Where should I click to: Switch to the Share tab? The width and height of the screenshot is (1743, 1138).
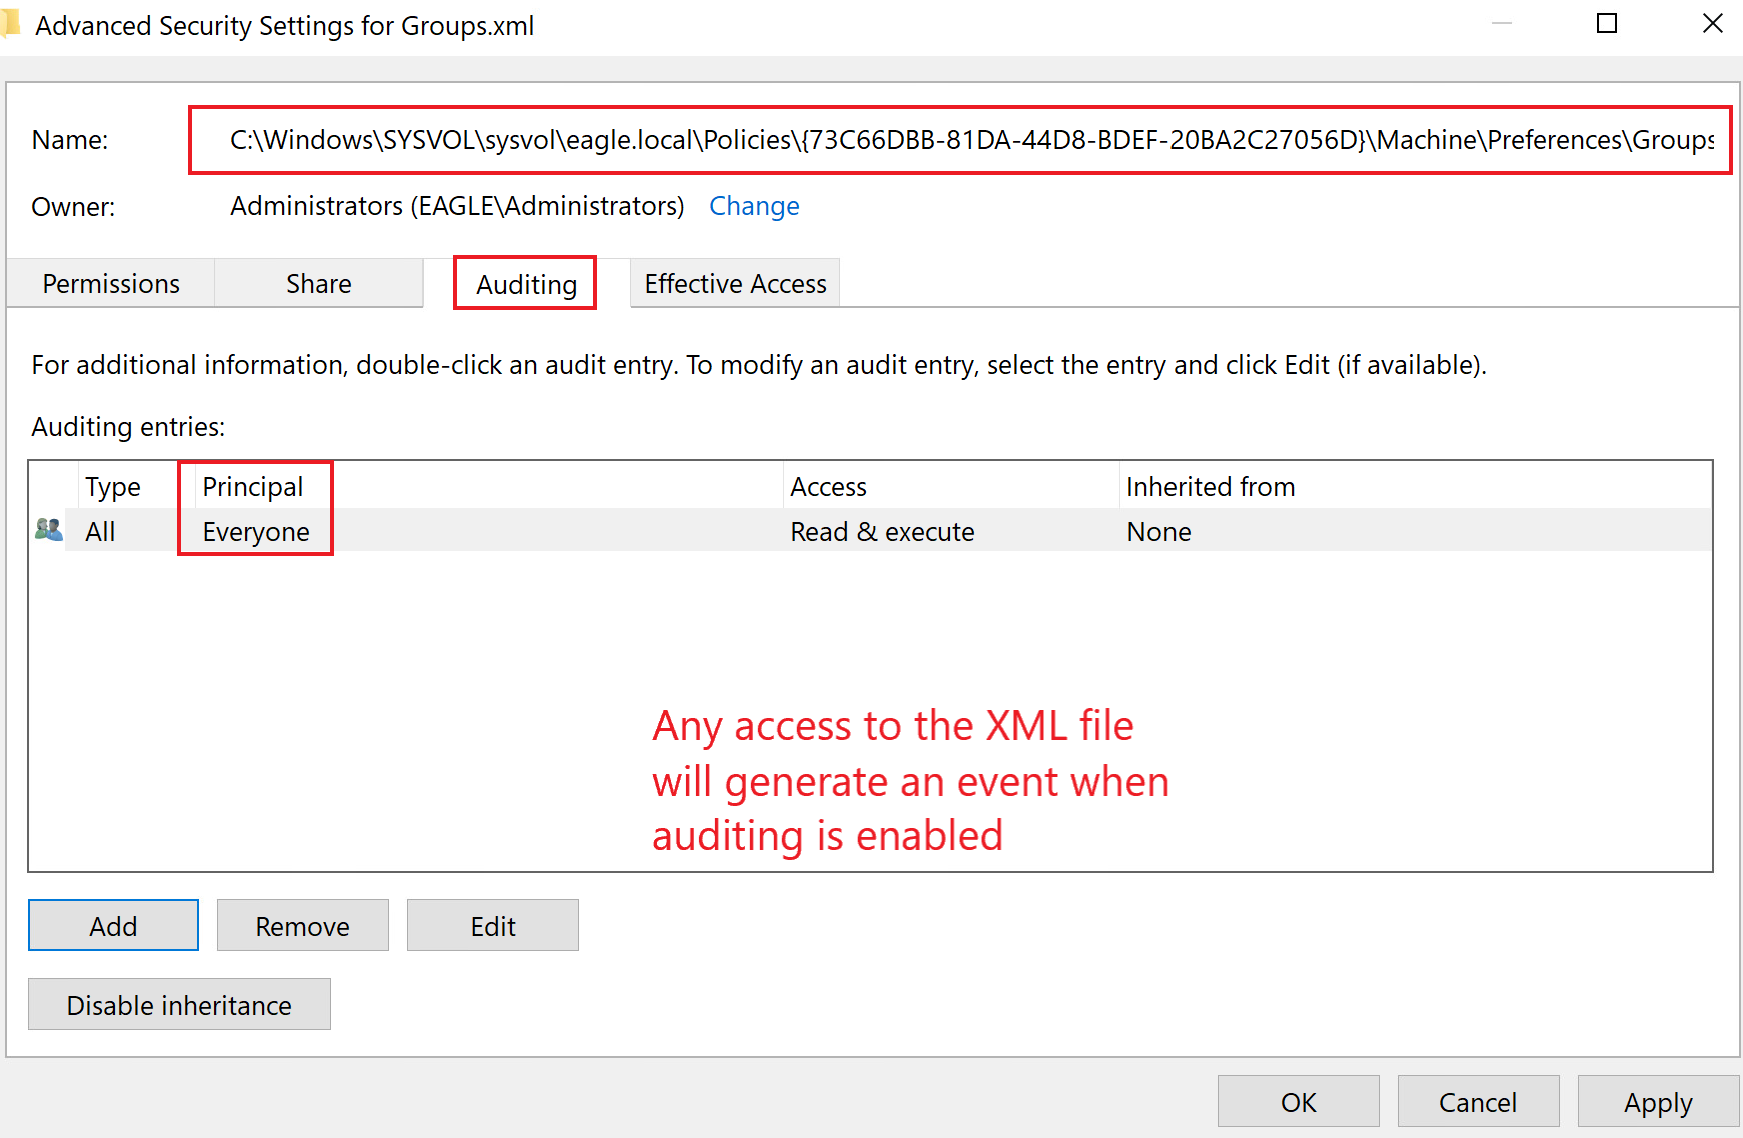[318, 283]
